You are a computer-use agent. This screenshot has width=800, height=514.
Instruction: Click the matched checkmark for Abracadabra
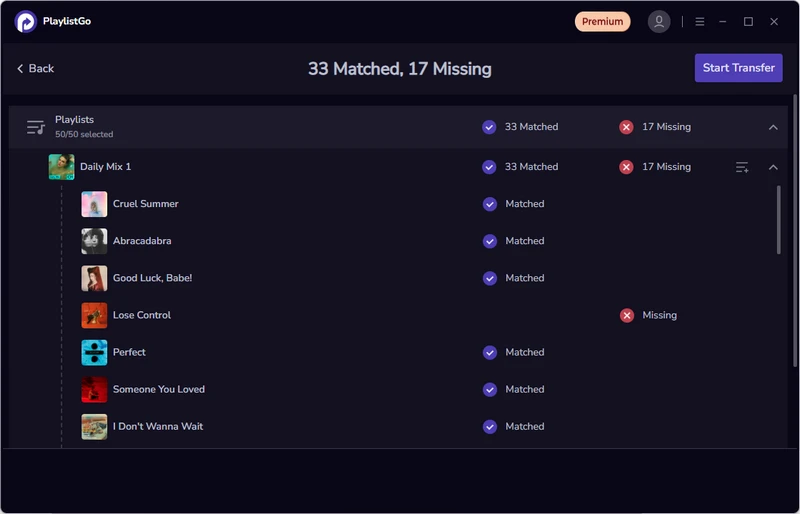pos(490,241)
